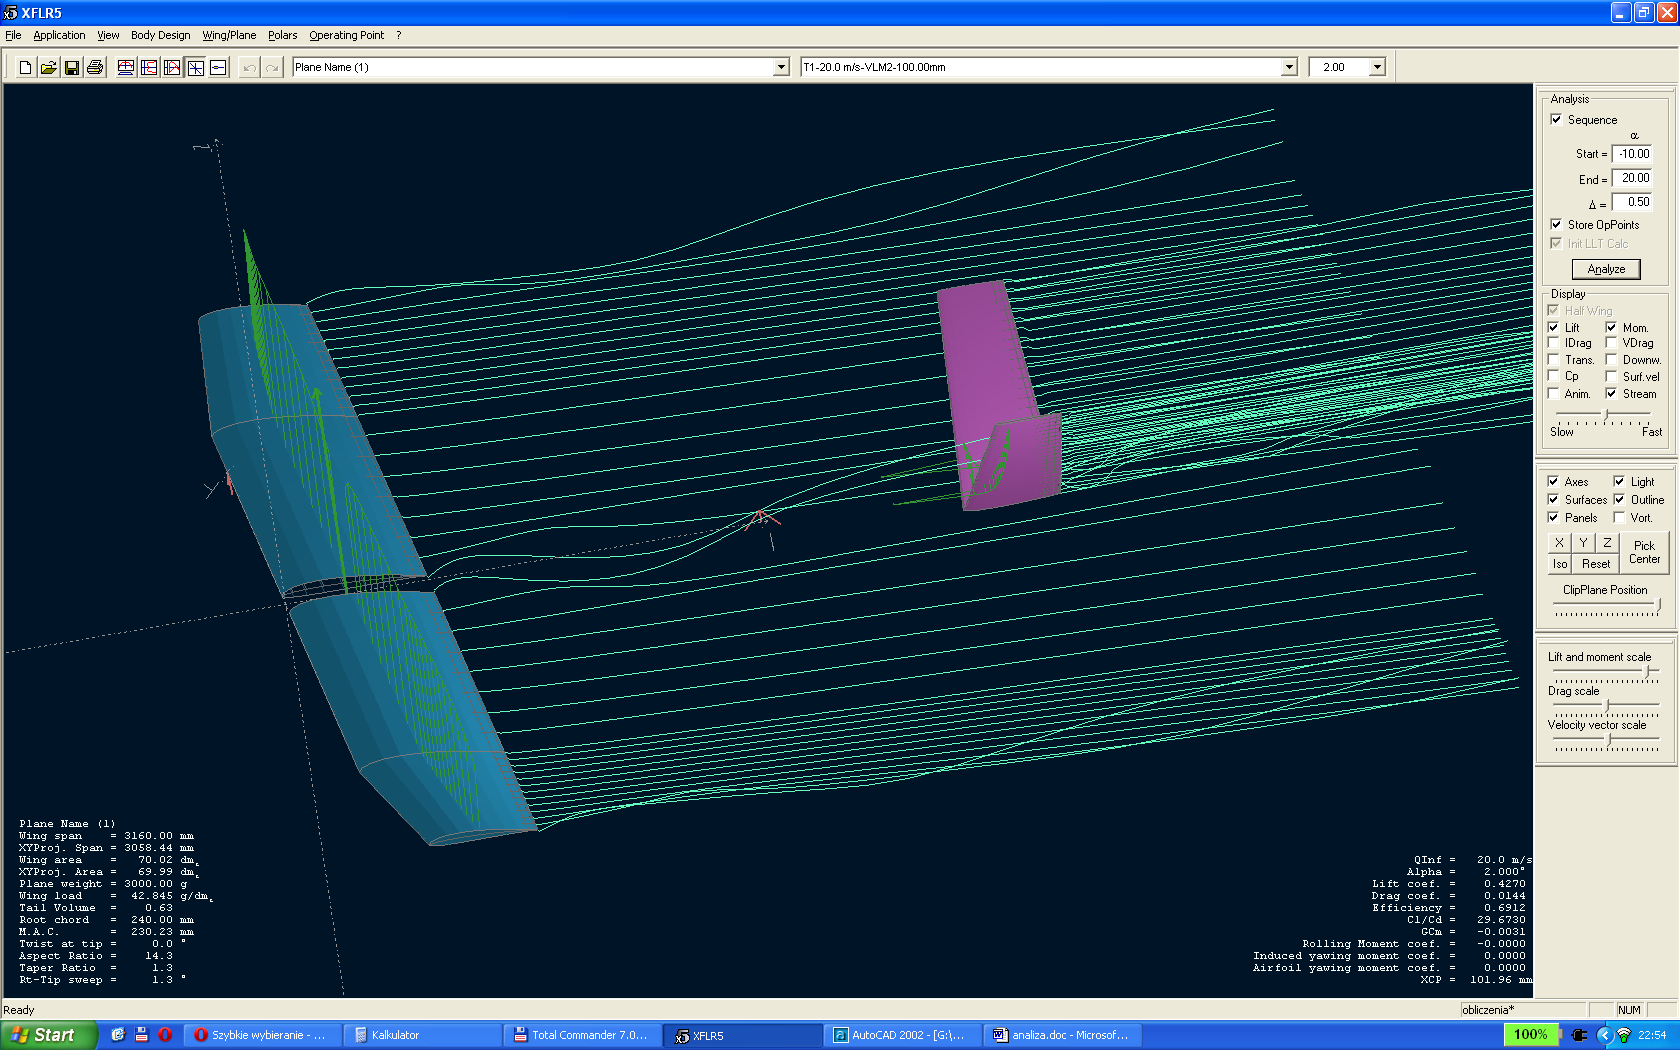Hide the Axes via its checkbox
This screenshot has width=1680, height=1050.
1553,481
